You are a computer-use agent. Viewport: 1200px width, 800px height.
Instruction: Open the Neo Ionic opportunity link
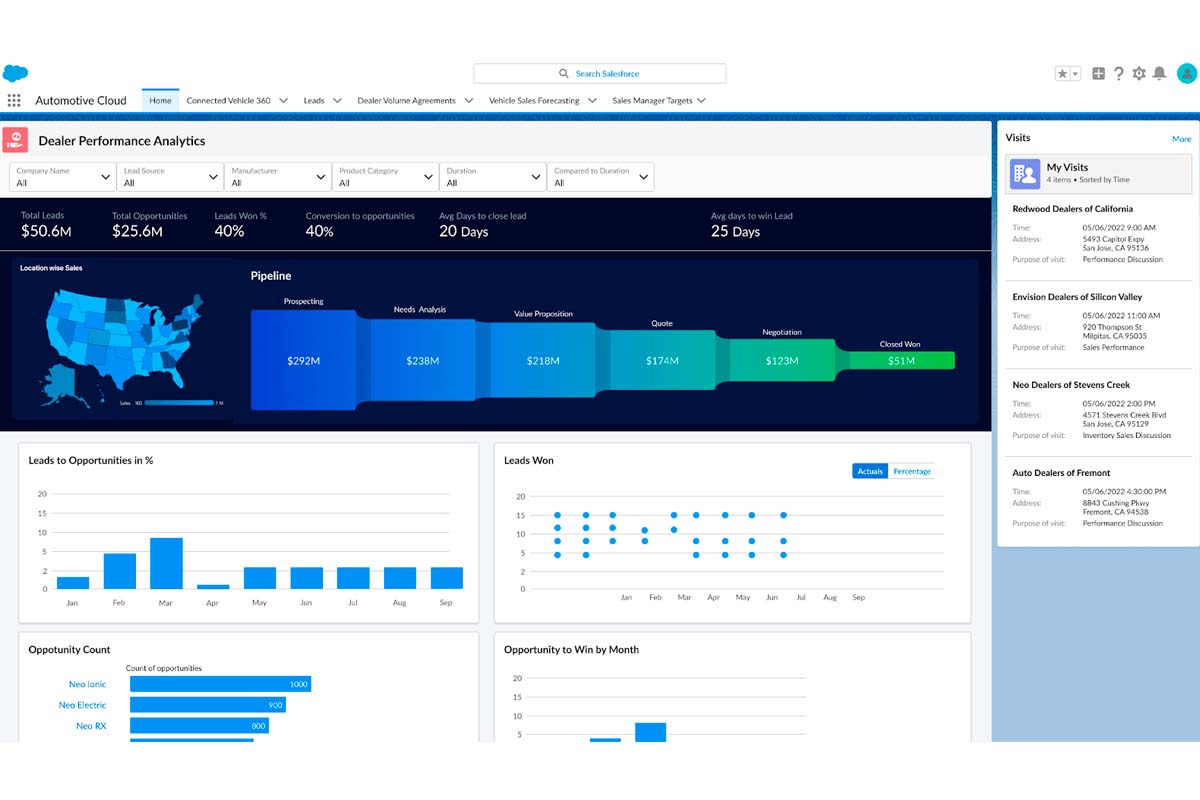(x=87, y=684)
